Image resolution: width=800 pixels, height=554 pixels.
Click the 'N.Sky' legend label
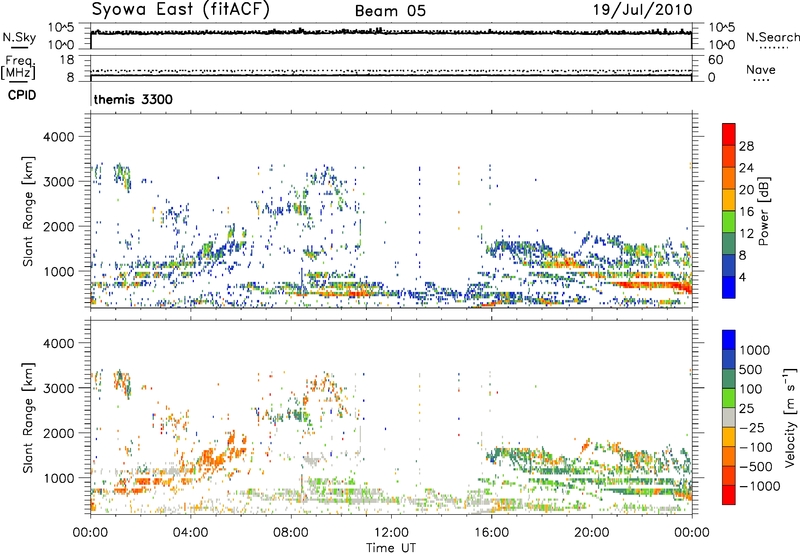(x=19, y=37)
